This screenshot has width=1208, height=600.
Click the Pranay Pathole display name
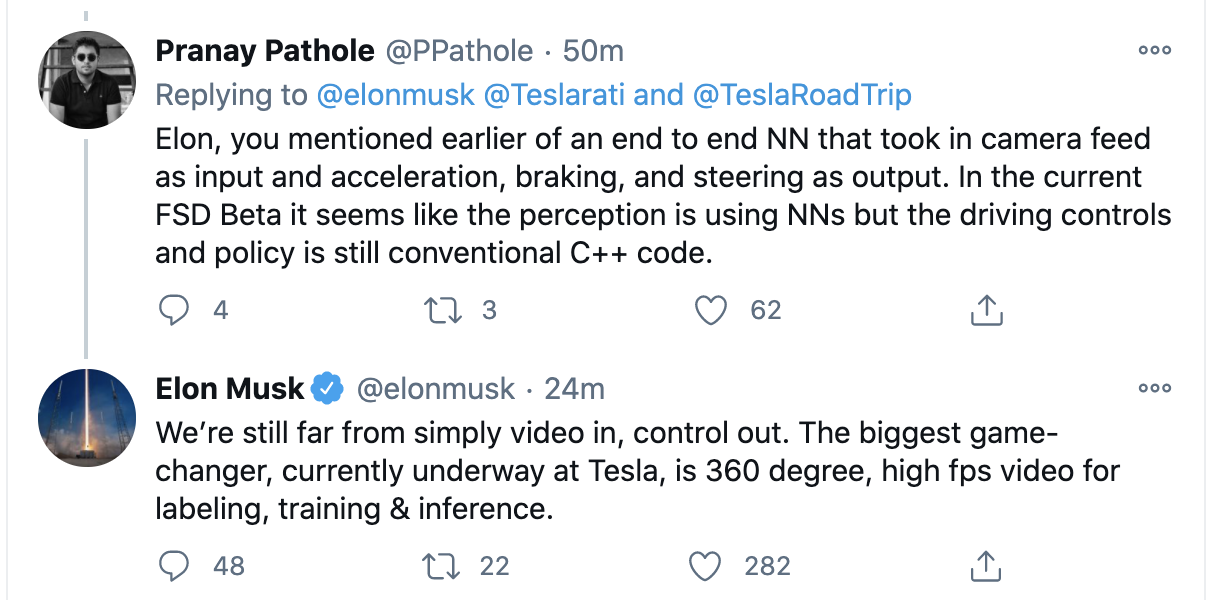pos(265,51)
